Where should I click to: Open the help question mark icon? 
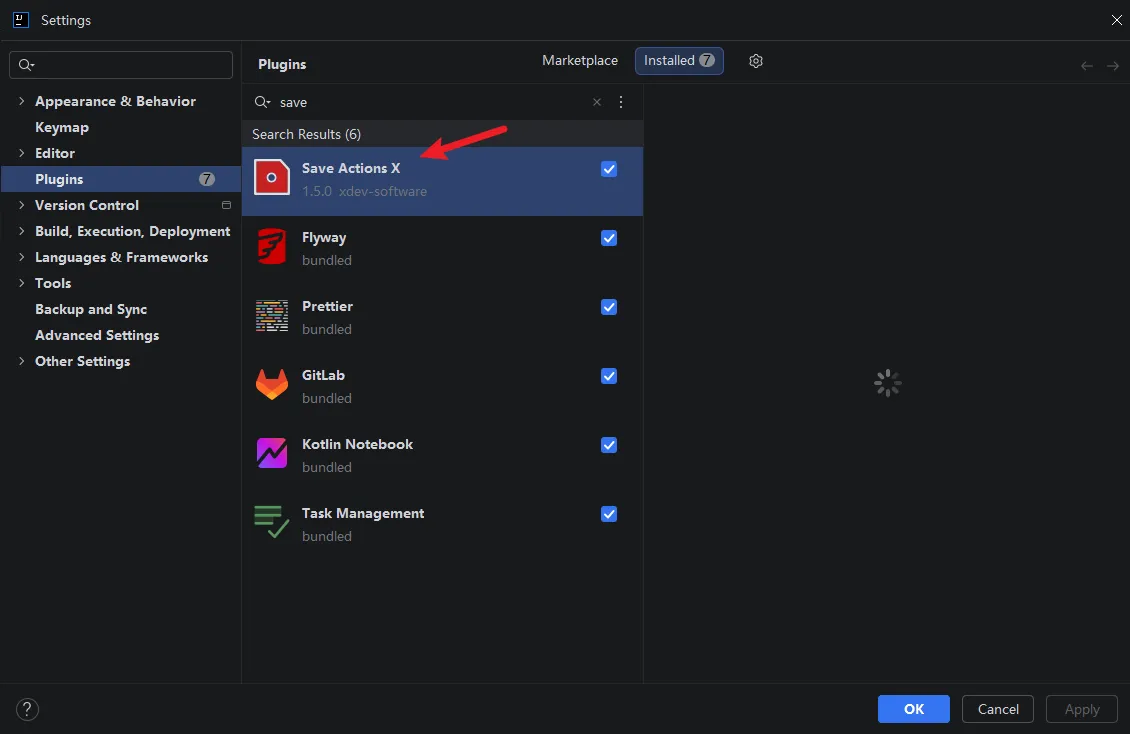point(27,710)
